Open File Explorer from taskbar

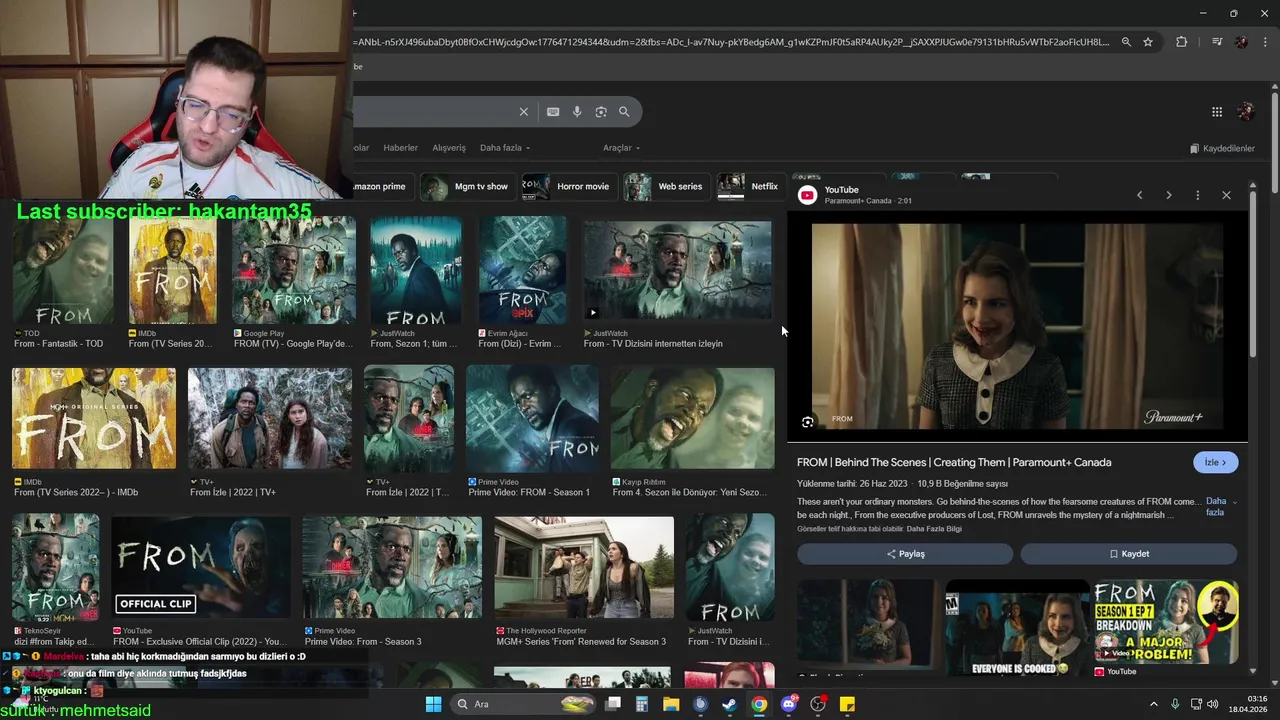point(671,704)
